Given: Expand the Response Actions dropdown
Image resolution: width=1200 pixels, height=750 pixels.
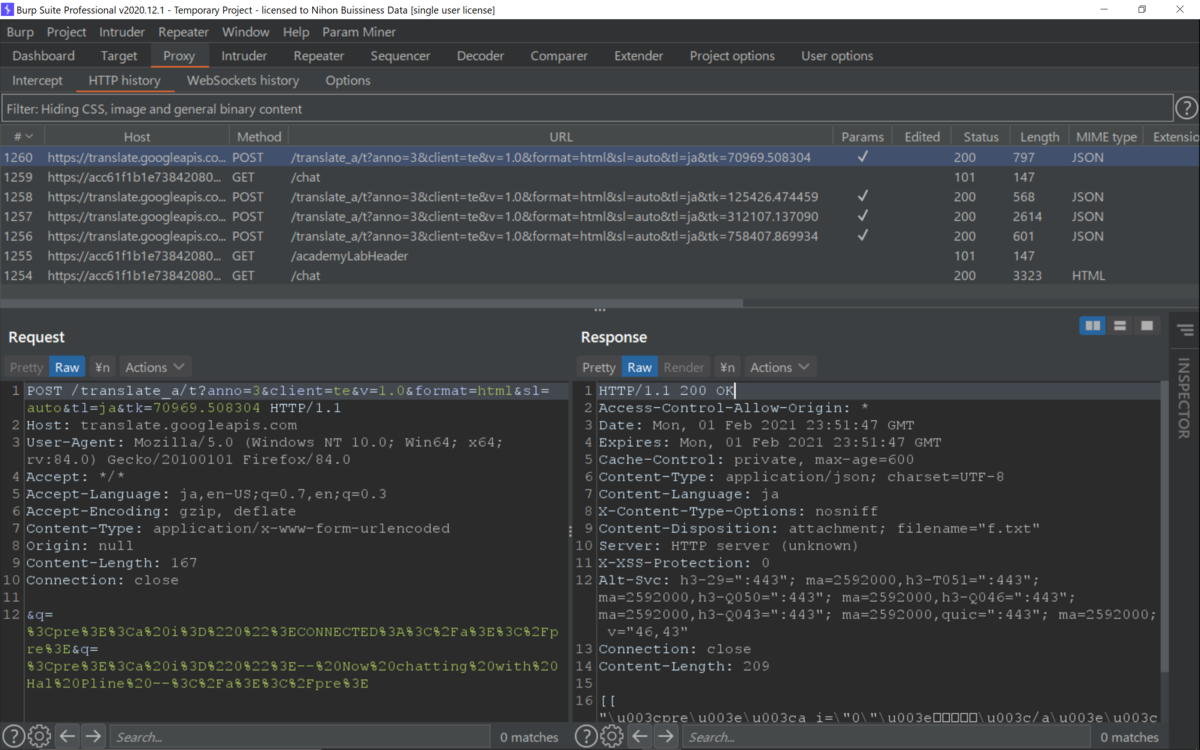Looking at the screenshot, I should point(780,367).
